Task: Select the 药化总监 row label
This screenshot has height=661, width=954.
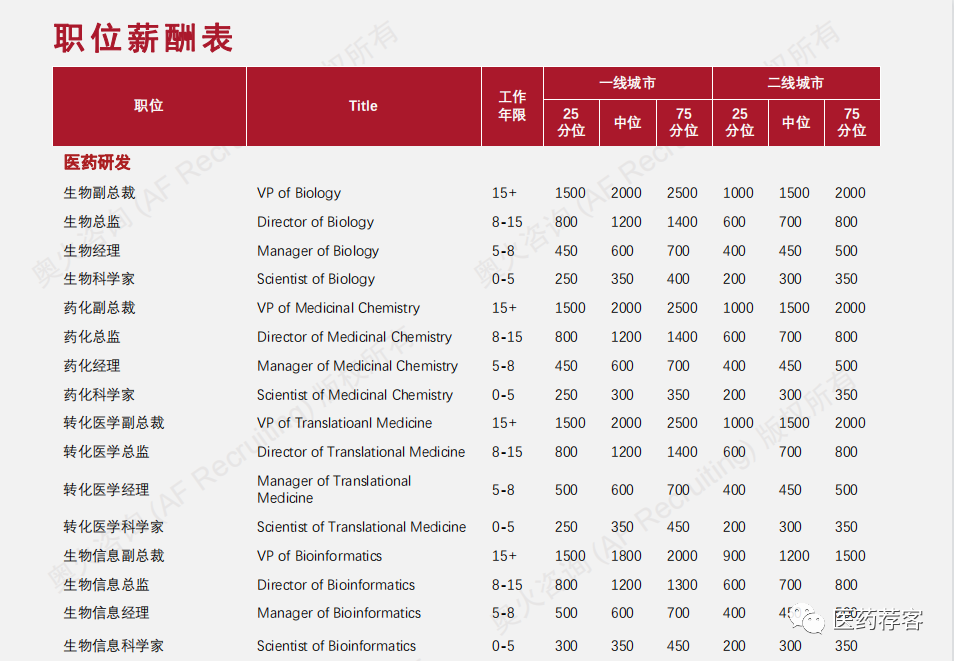Action: (92, 337)
